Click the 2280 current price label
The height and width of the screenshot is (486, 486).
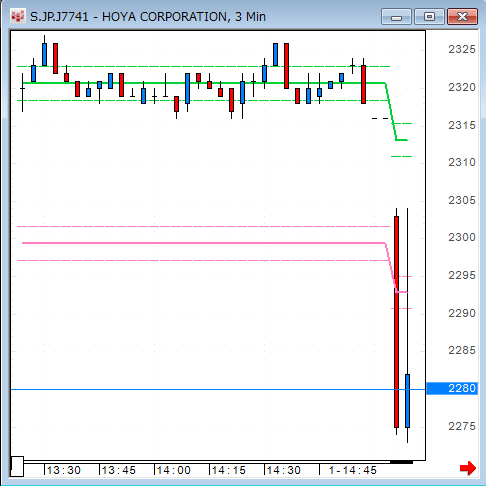(x=452, y=388)
